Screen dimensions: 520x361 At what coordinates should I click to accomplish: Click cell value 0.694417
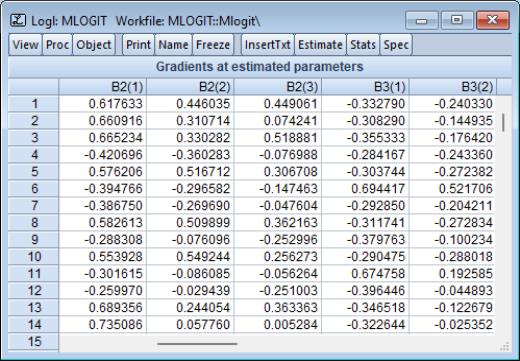pyautogui.click(x=378, y=189)
